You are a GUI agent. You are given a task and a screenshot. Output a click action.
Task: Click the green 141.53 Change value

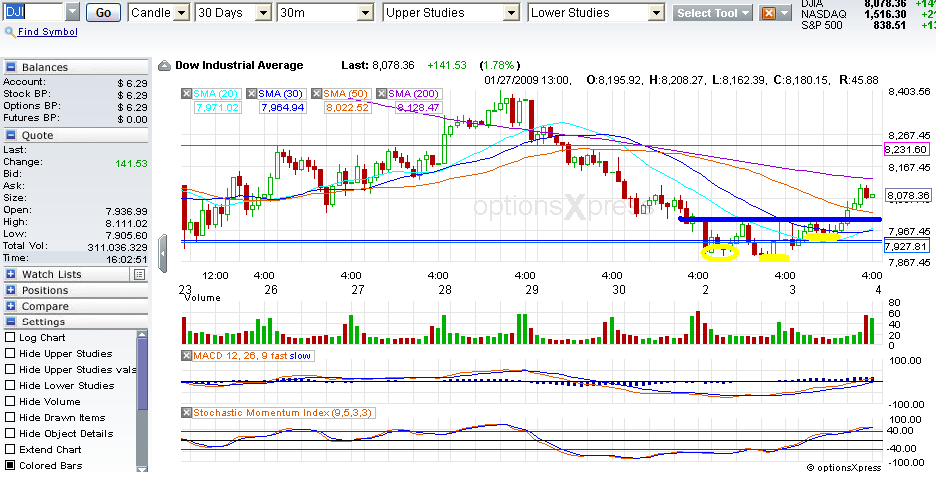point(130,162)
